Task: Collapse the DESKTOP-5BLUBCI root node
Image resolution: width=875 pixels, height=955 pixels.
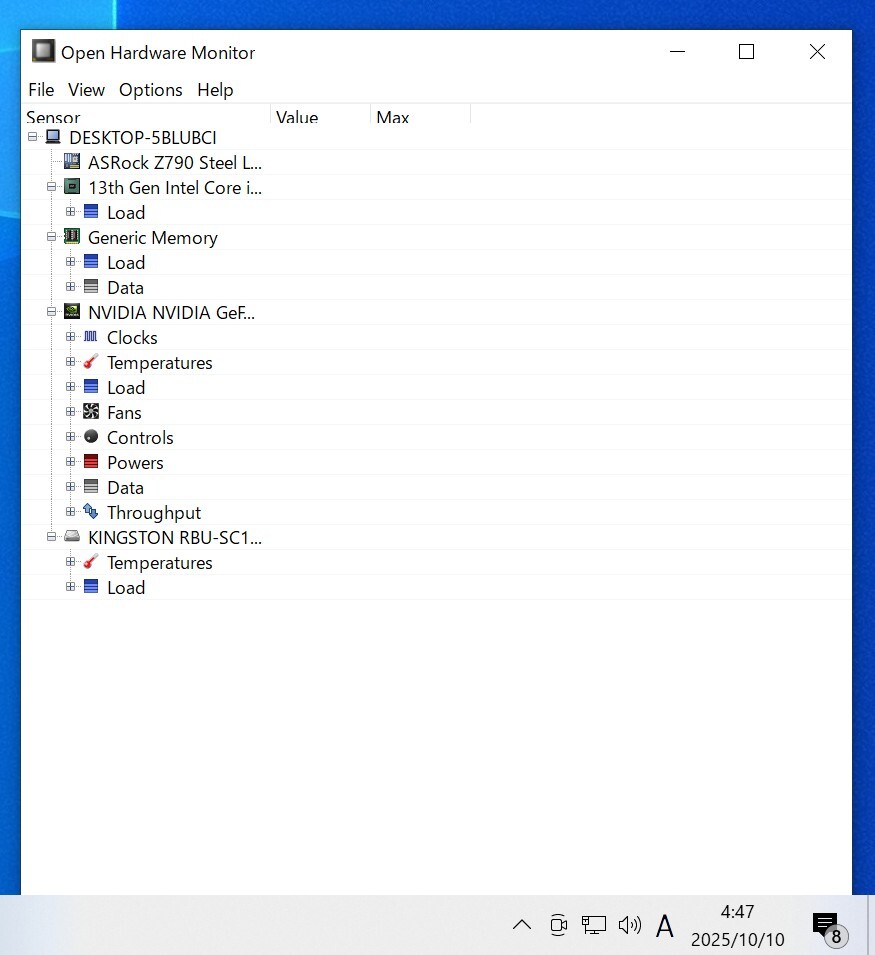Action: 32,137
